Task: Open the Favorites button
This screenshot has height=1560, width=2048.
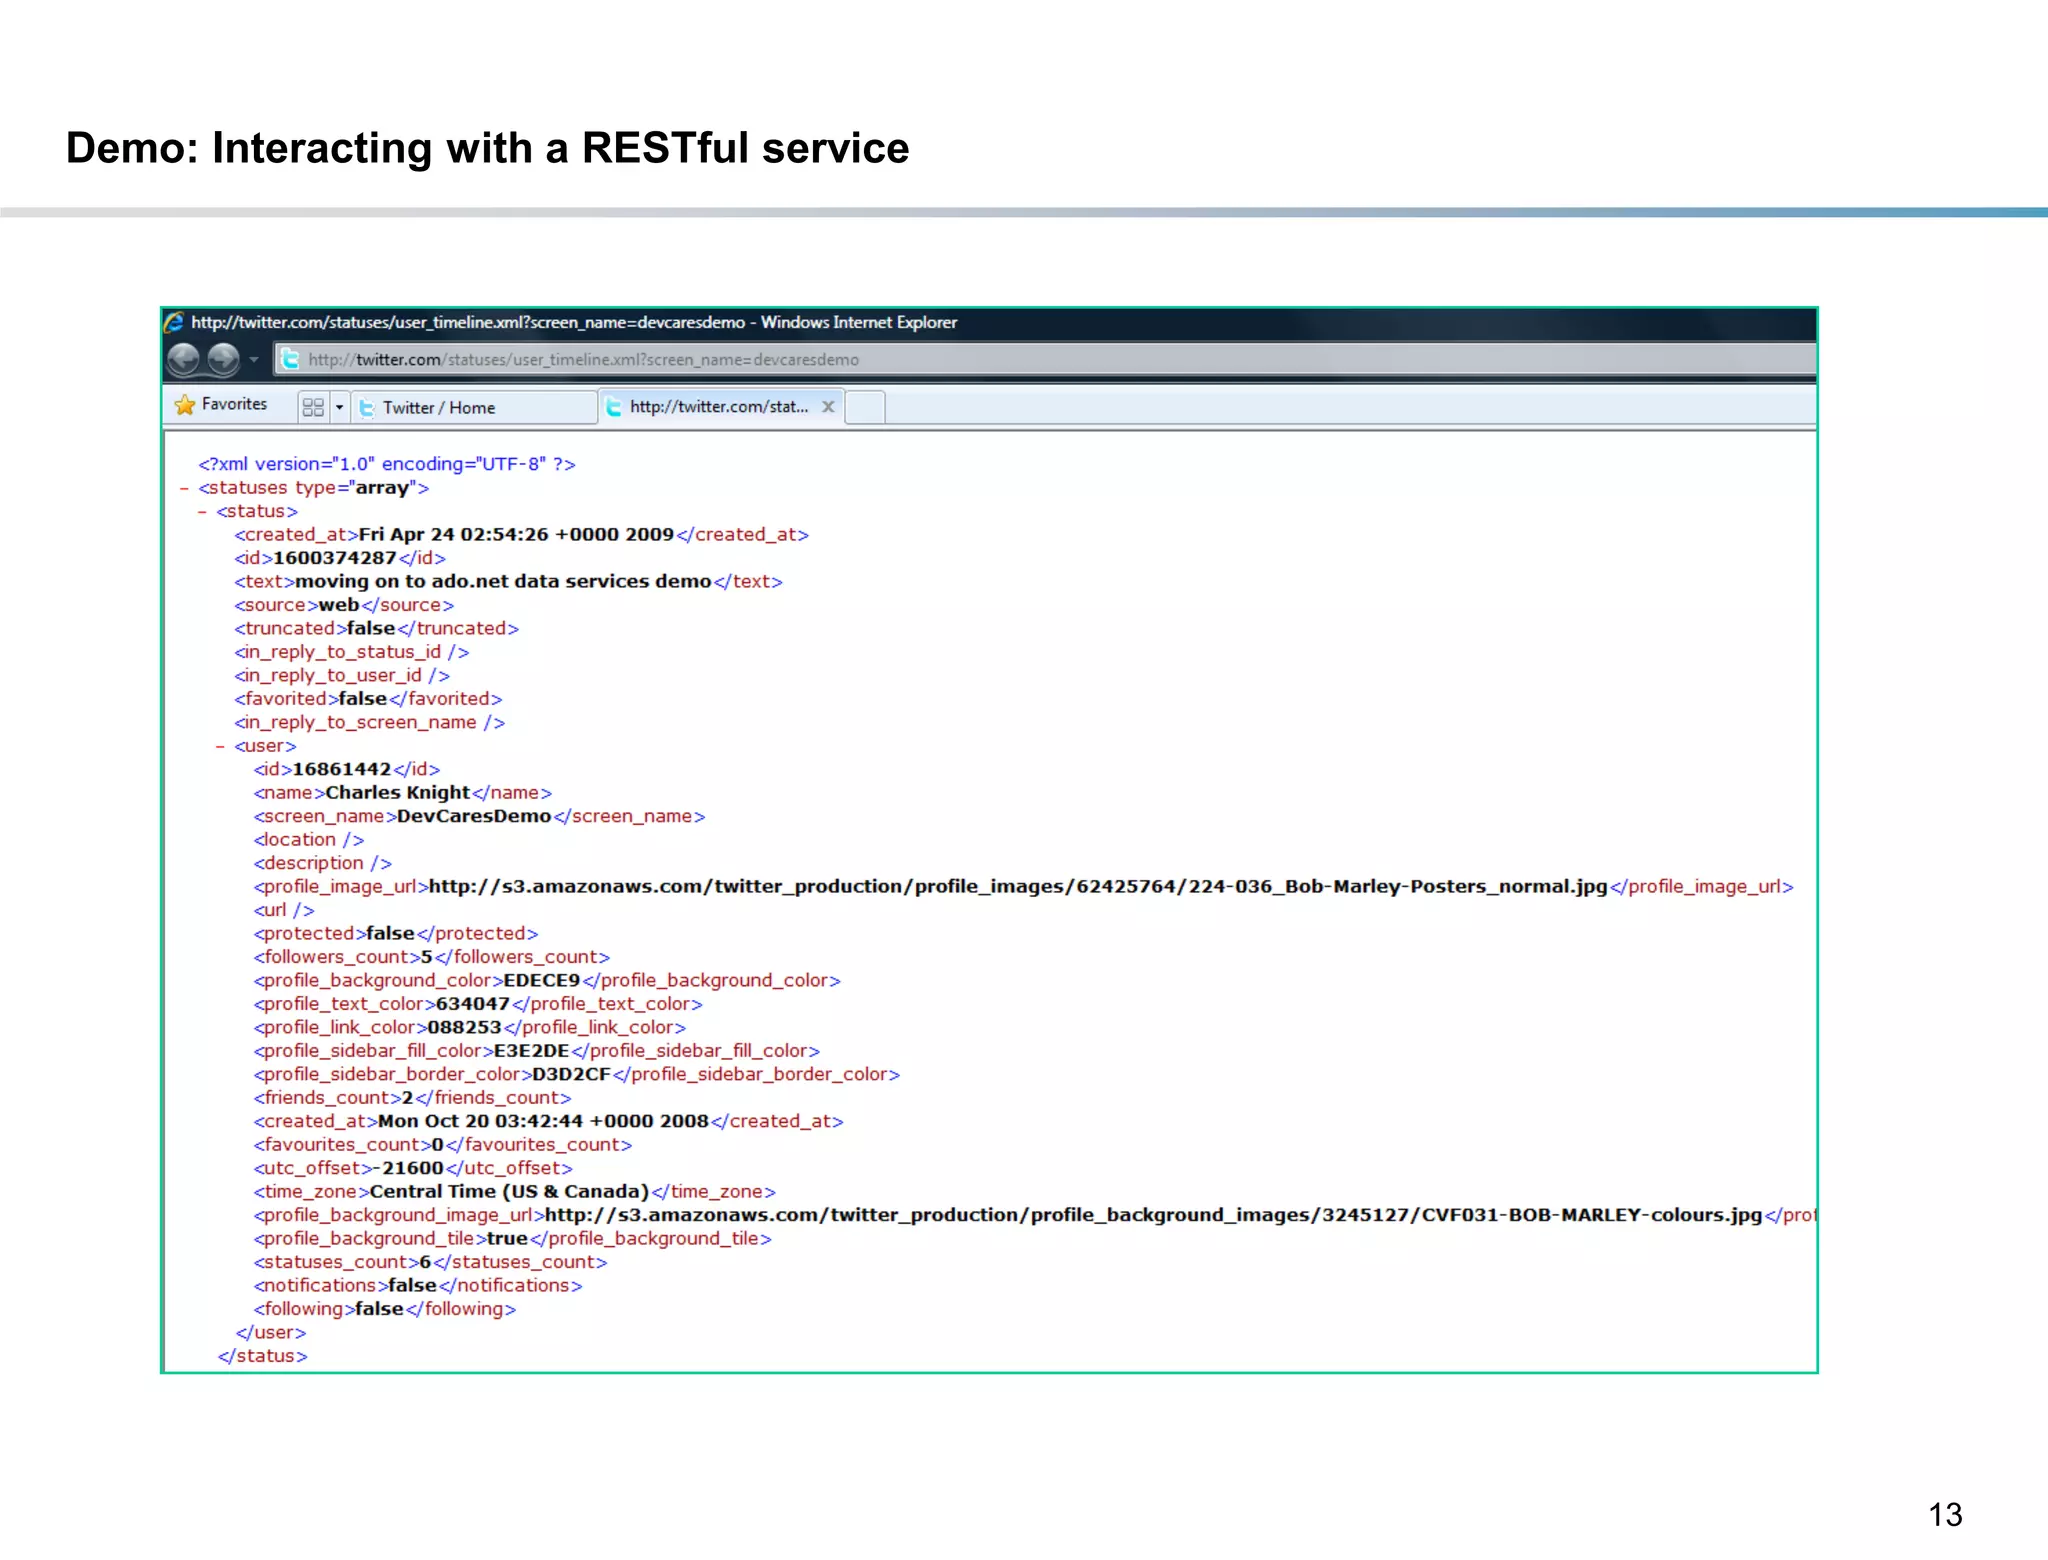Action: click(221, 405)
